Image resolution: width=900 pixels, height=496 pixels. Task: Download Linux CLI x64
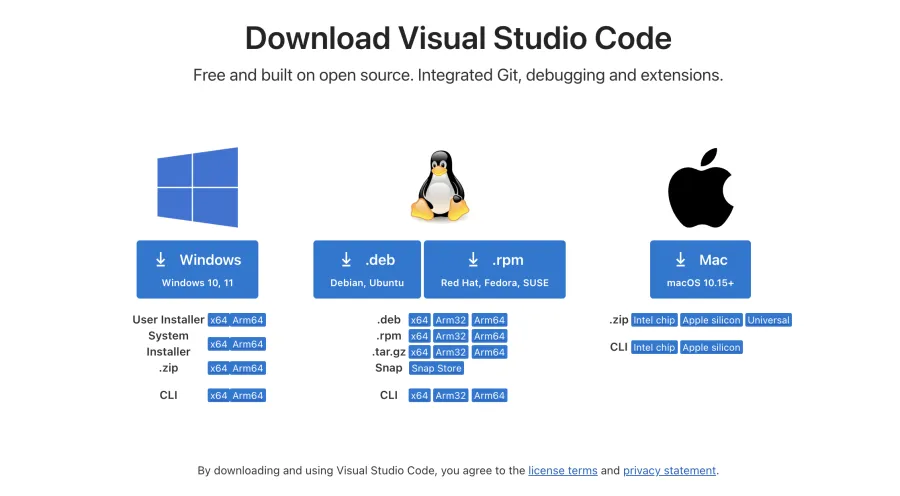click(x=420, y=396)
